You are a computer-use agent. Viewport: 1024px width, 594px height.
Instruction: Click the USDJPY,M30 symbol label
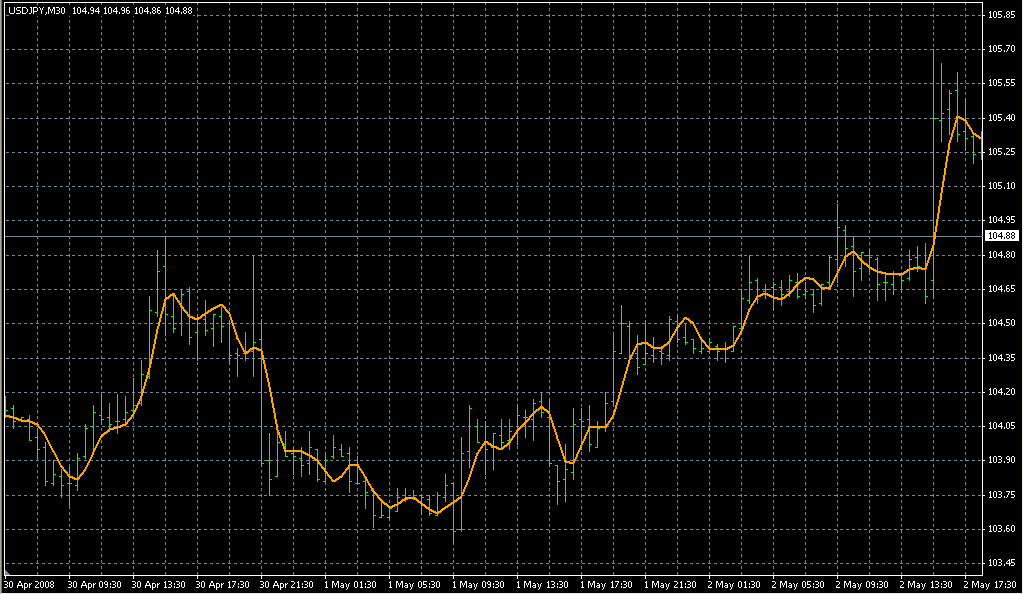click(36, 10)
